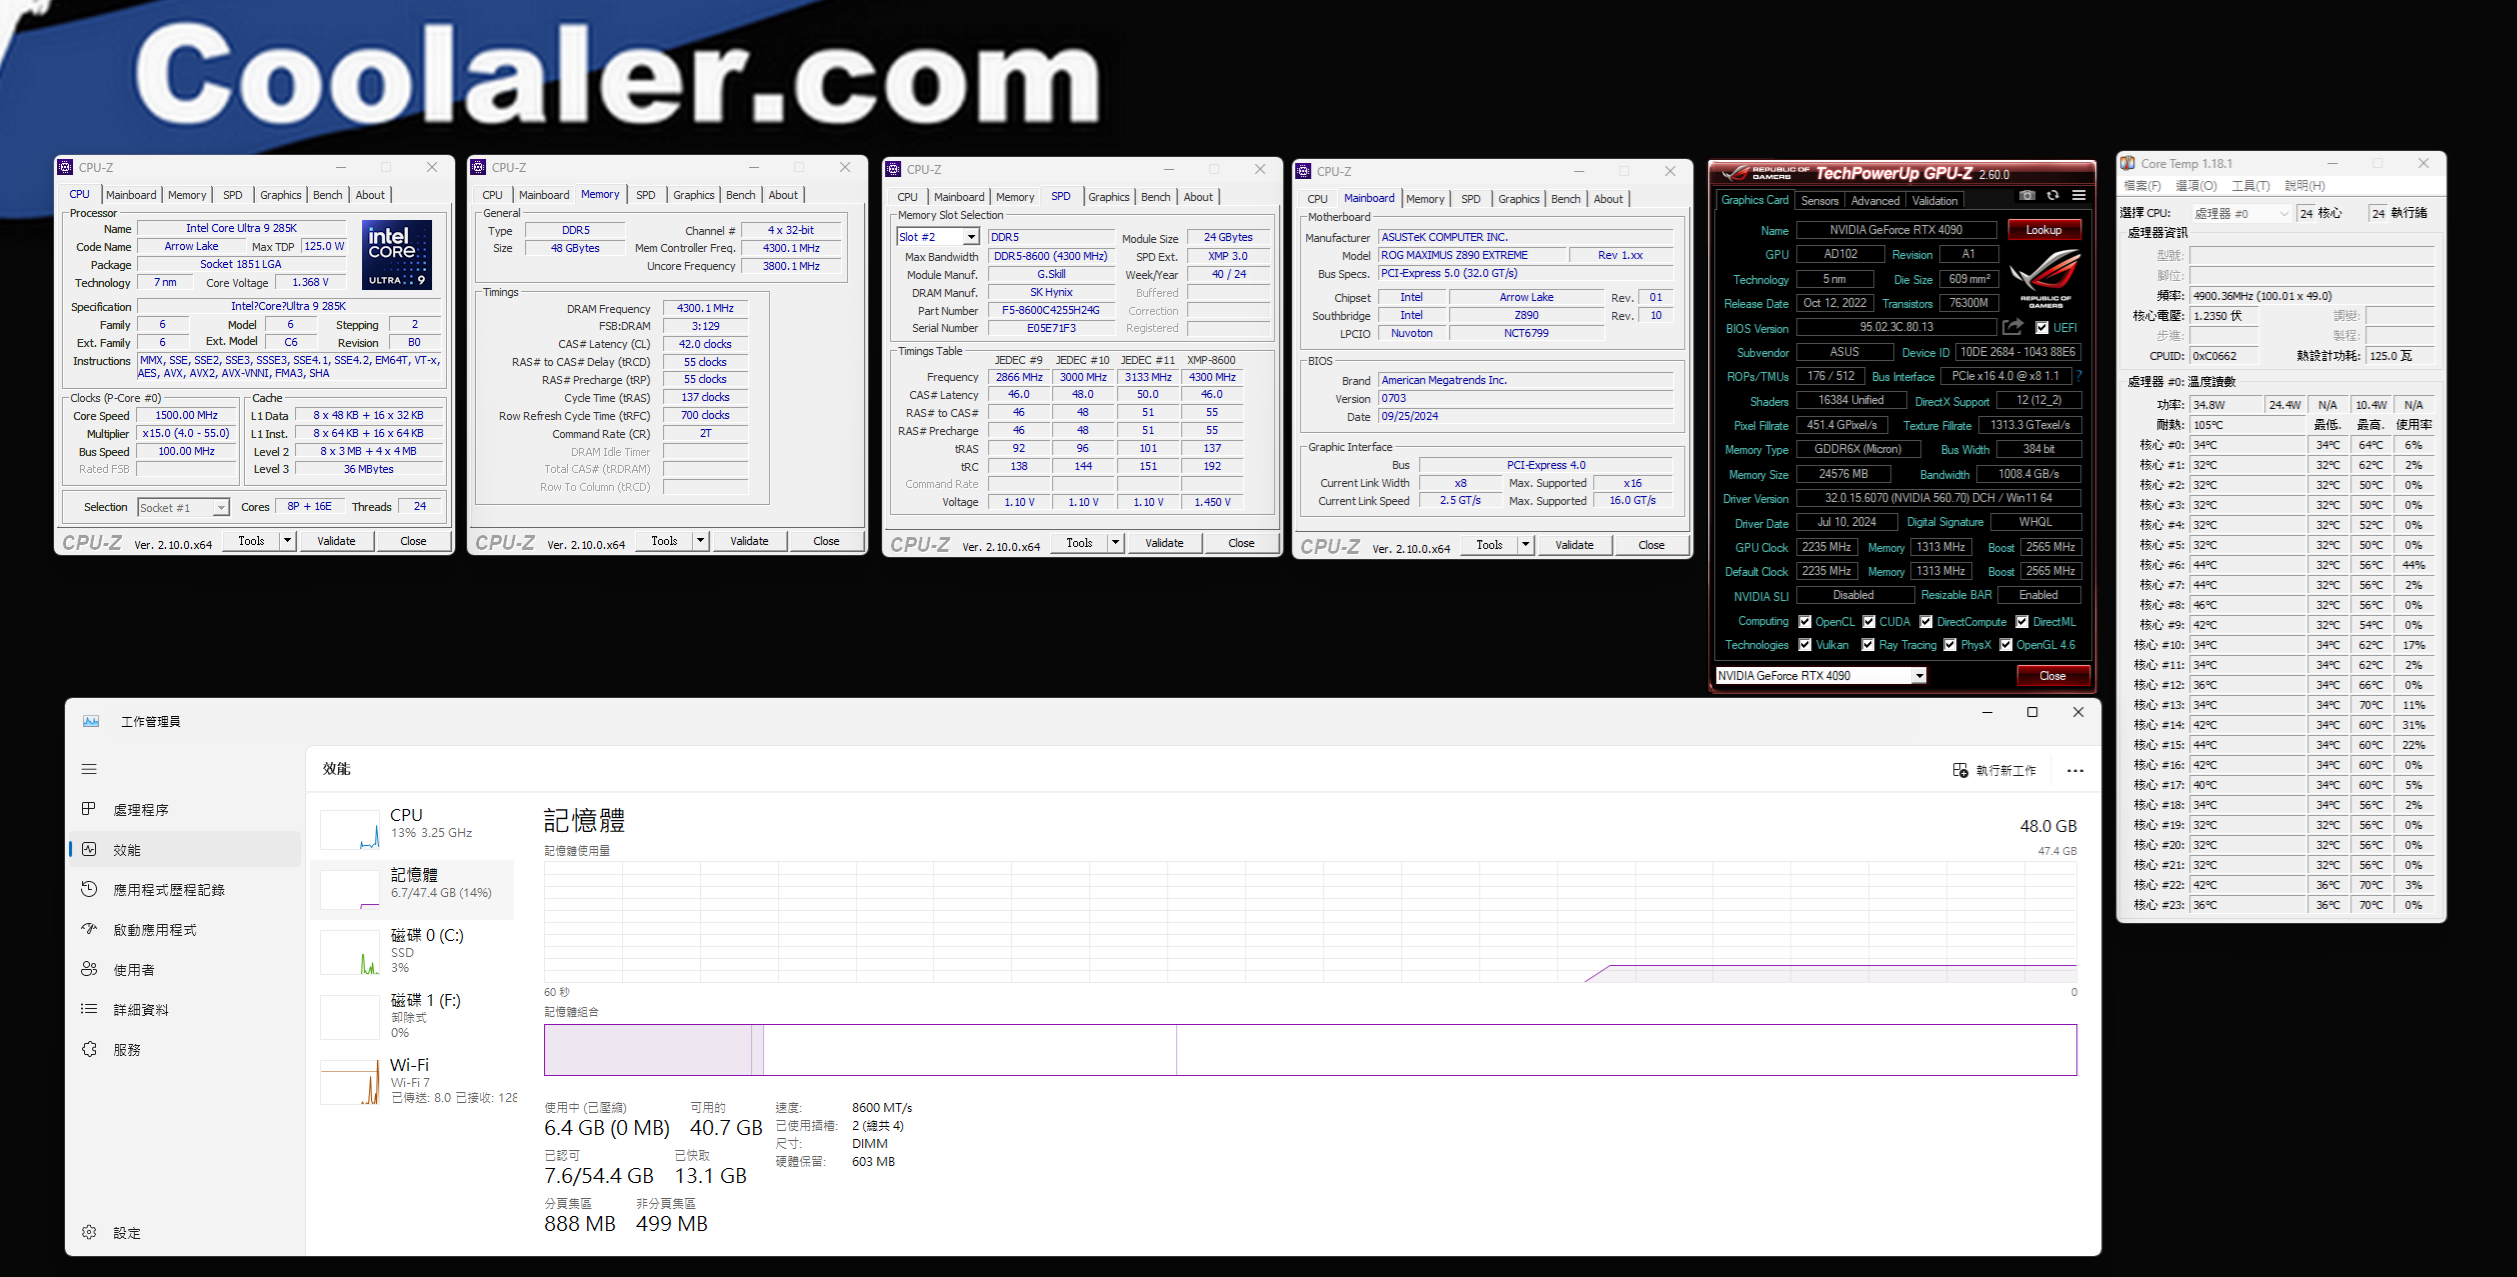Image resolution: width=2517 pixels, height=1277 pixels.
Task: Select the Memory (記憶體) performance entry
Action: [412, 889]
